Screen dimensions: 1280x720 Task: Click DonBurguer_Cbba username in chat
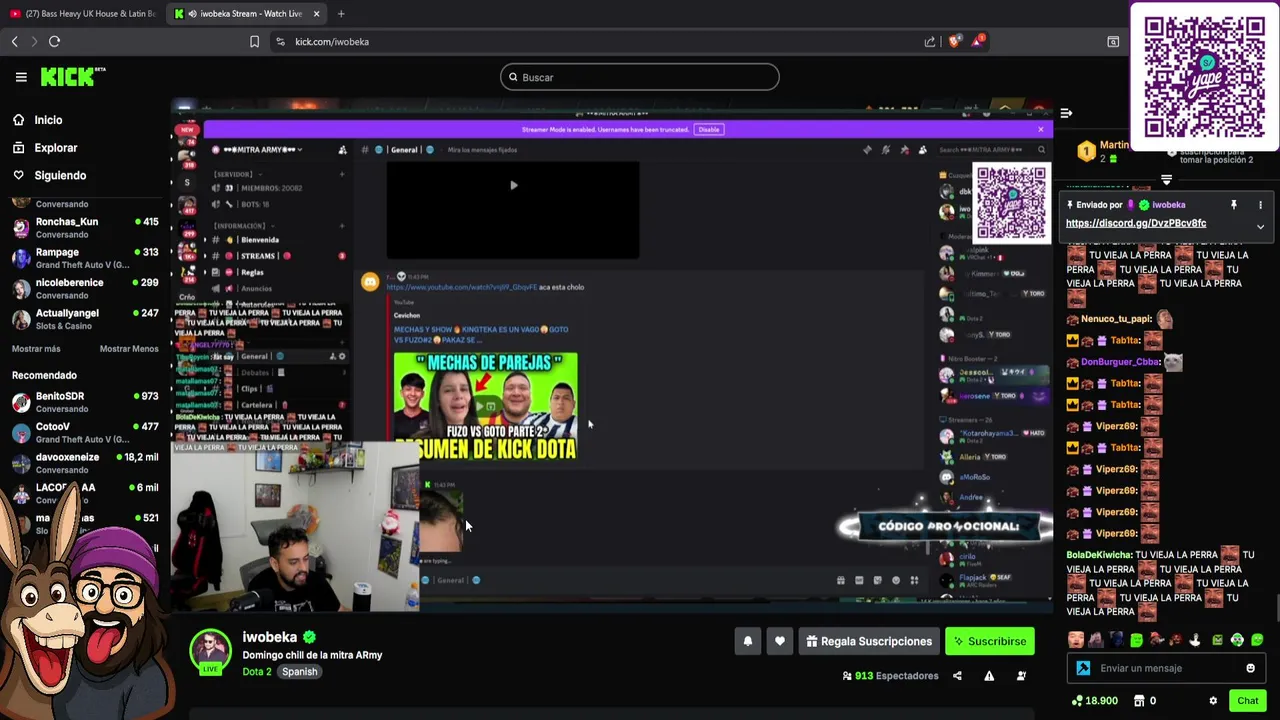click(x=1120, y=362)
